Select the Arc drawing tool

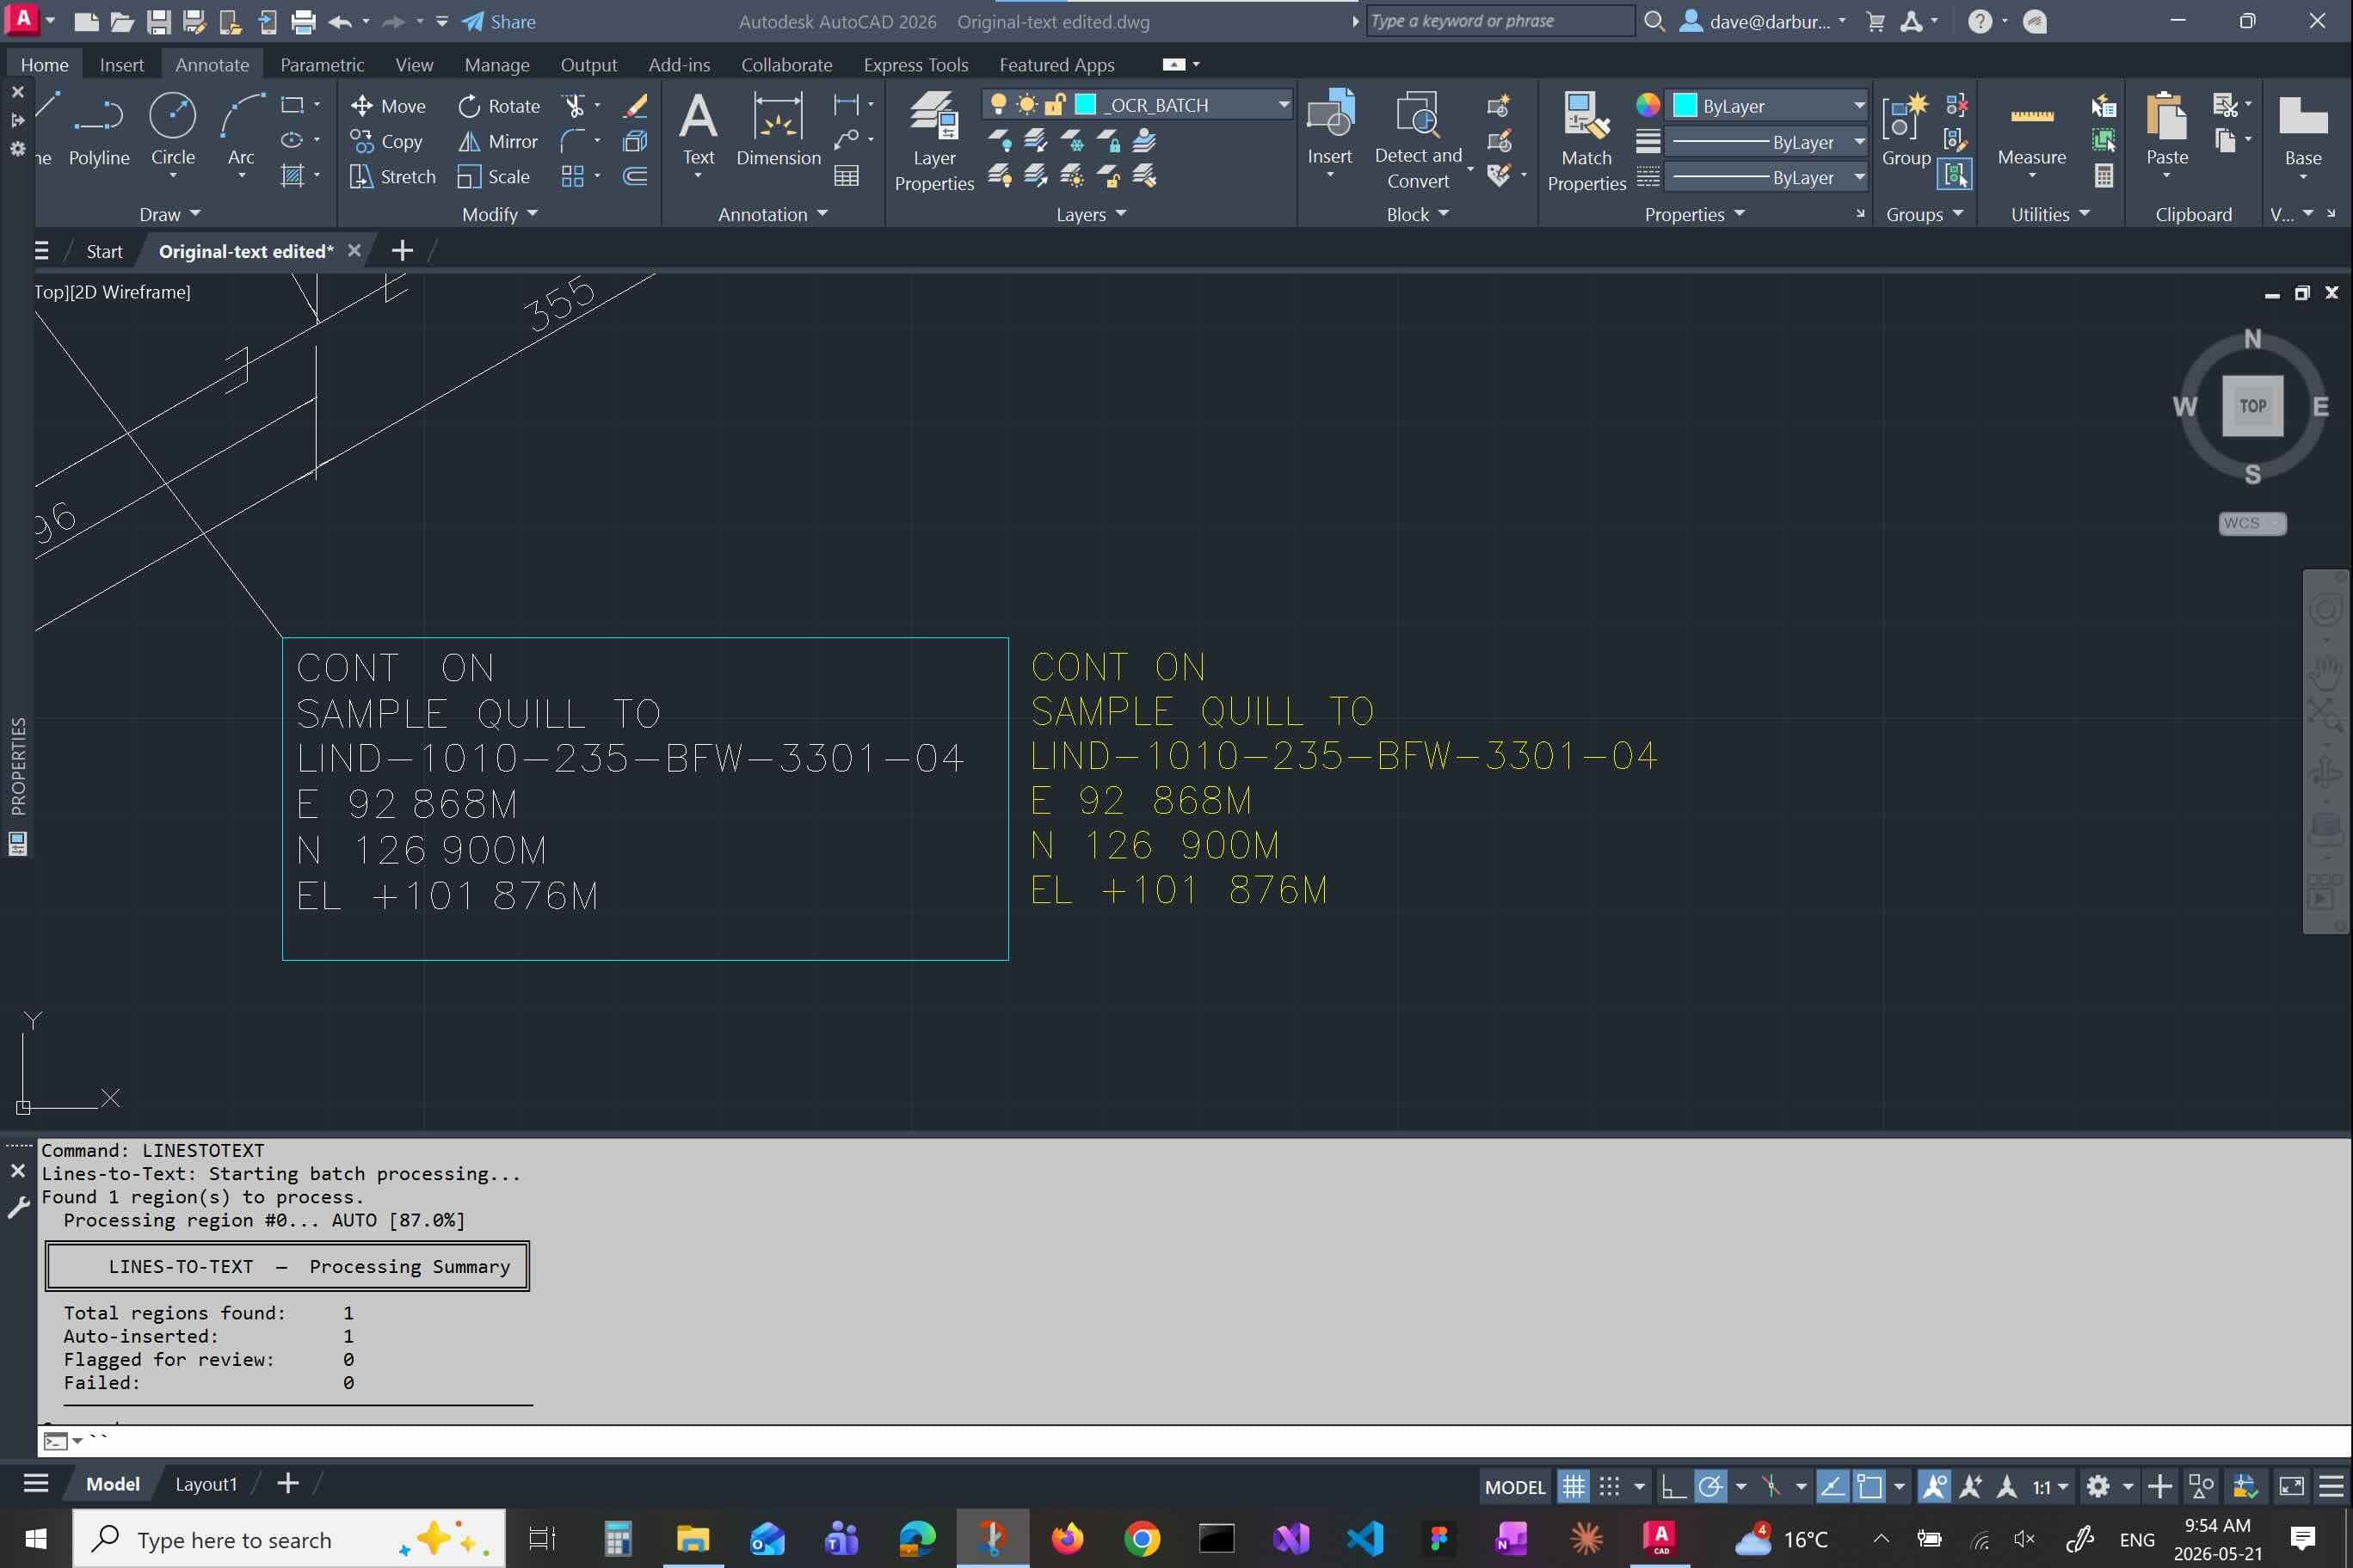pyautogui.click(x=241, y=130)
